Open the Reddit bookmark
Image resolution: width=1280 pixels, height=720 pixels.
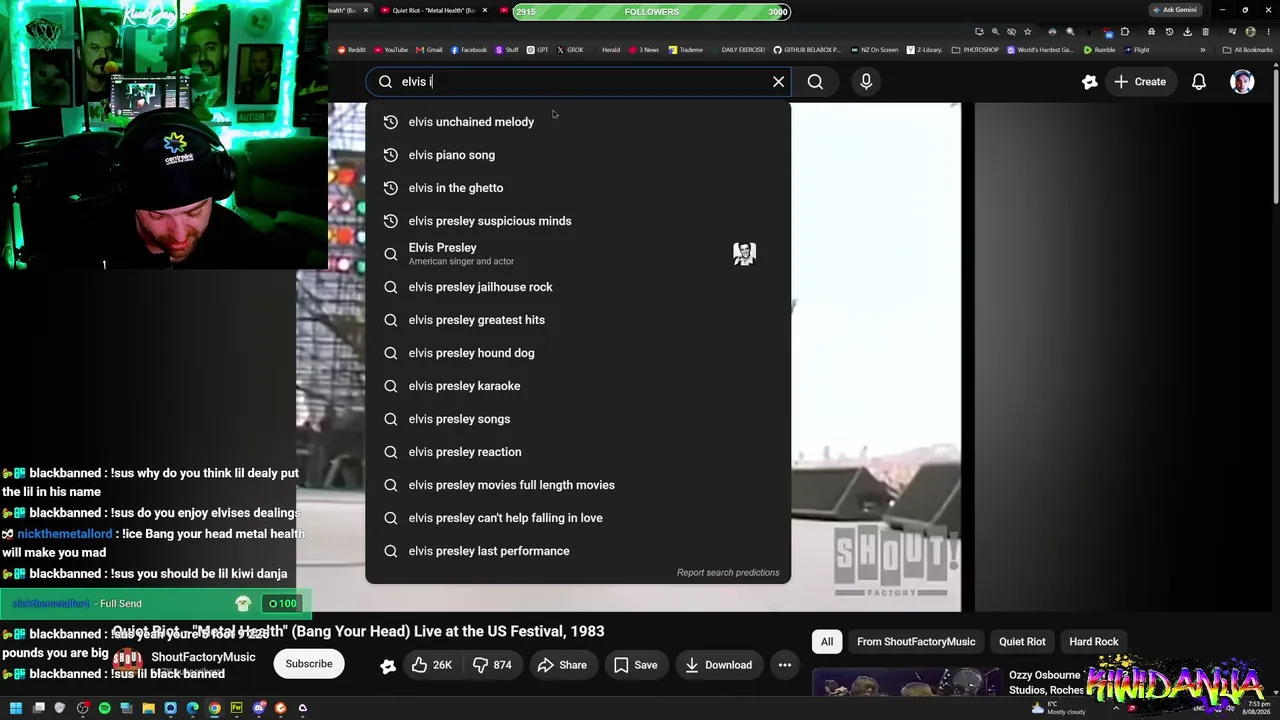pos(352,50)
